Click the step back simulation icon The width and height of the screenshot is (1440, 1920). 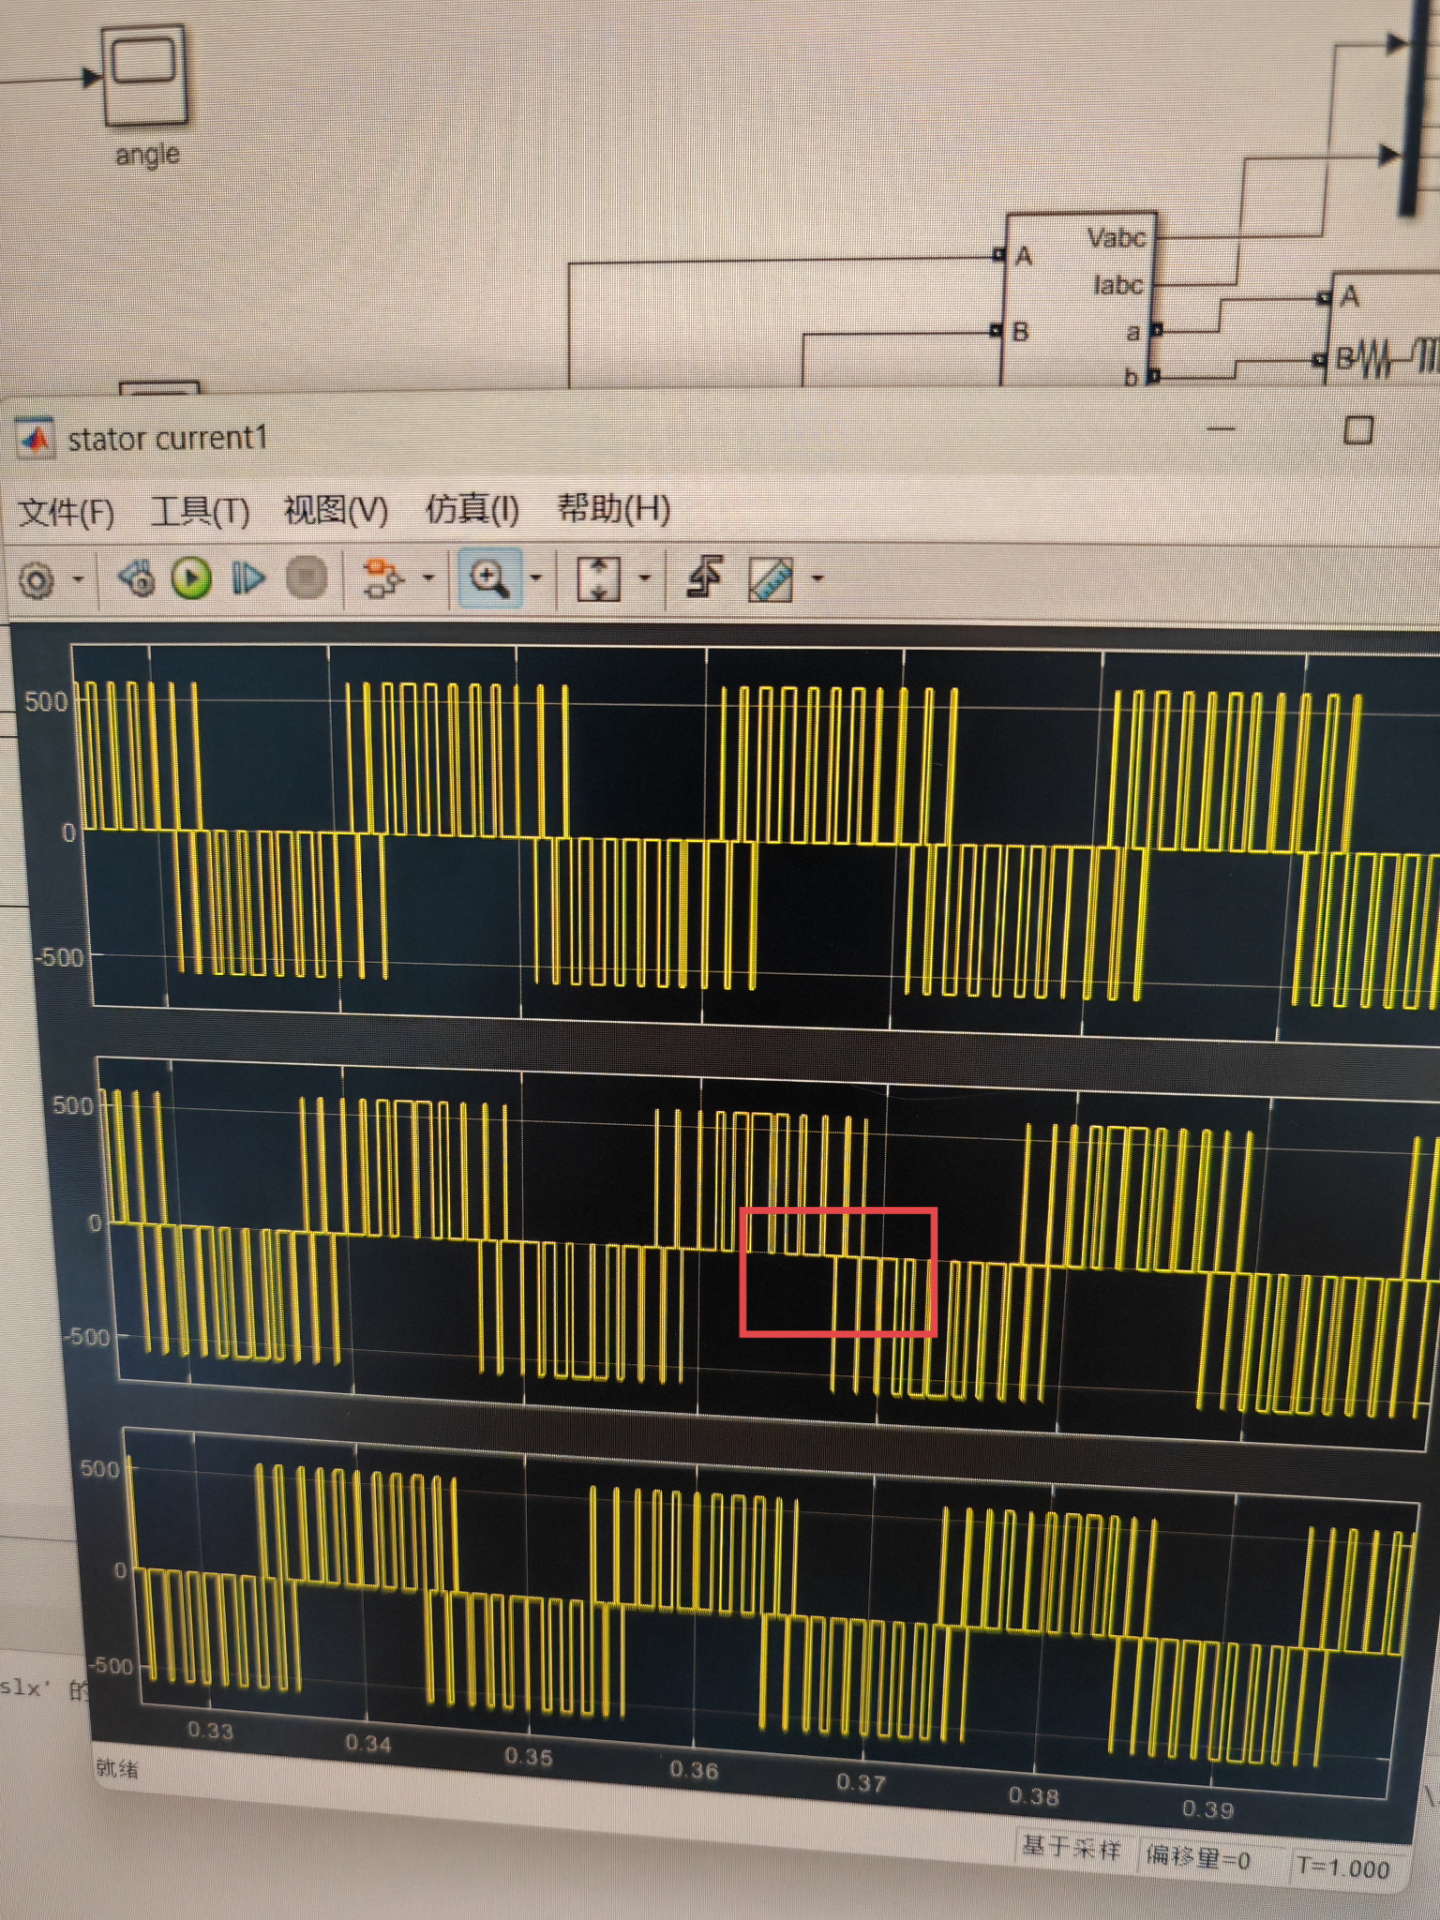[x=137, y=578]
